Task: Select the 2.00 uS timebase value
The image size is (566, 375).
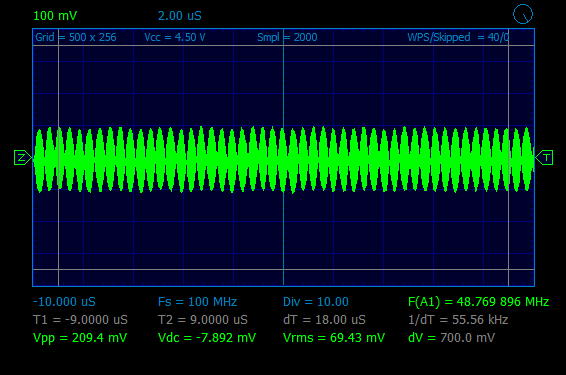Action: 179,16
